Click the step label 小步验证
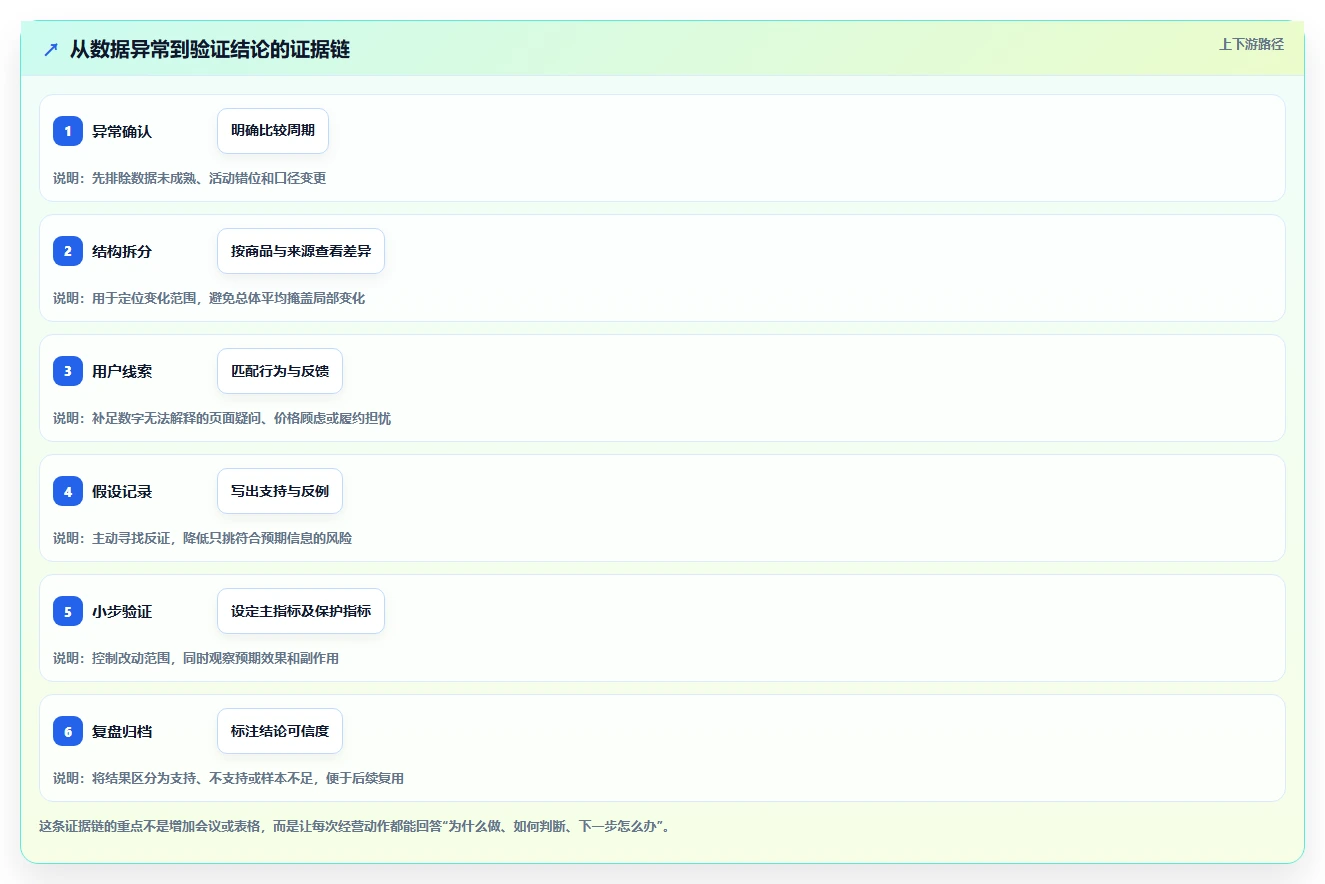Image resolution: width=1325 pixels, height=884 pixels. point(122,611)
